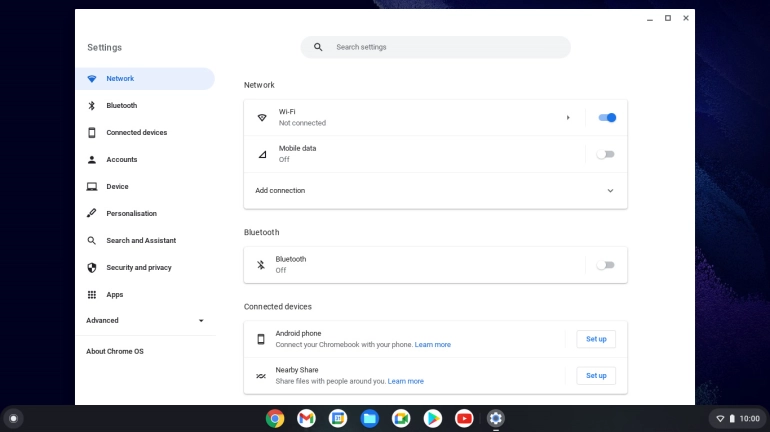
Task: Click the Security and privacy shield icon
Action: tap(92, 268)
